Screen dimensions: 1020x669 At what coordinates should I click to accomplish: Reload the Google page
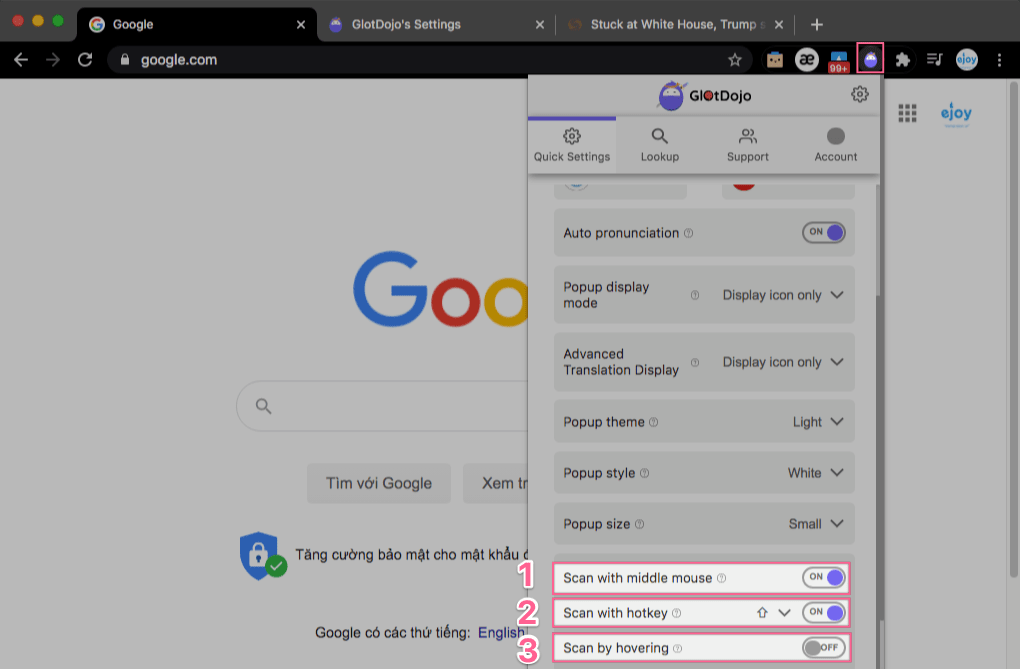(85, 60)
